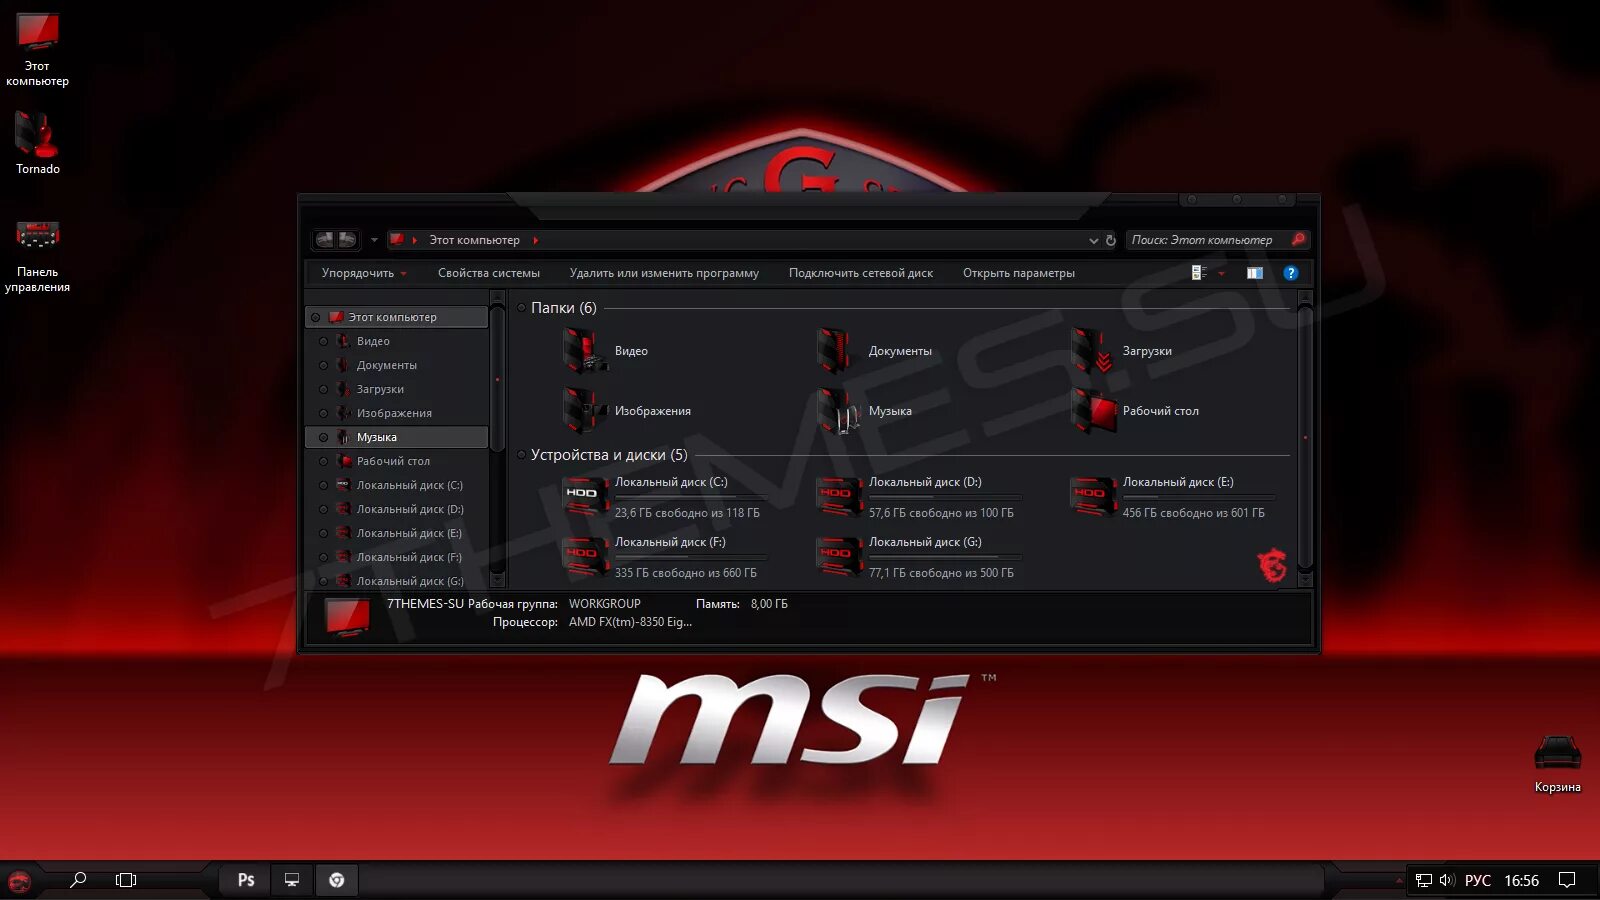Open the Explorer help icon
Image resolution: width=1600 pixels, height=900 pixels.
[1291, 273]
